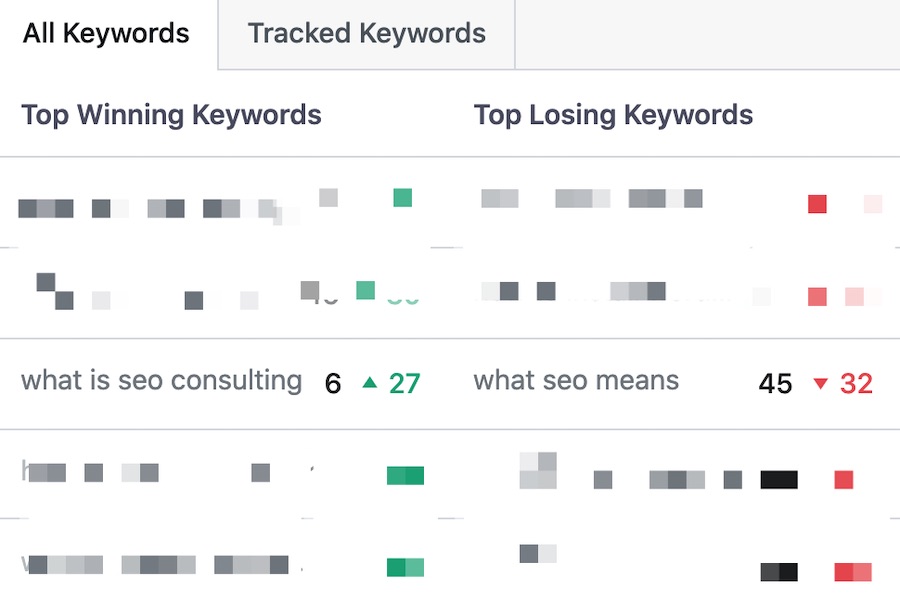Open the Tracked Keywords tab
900x601 pixels.
tap(367, 33)
